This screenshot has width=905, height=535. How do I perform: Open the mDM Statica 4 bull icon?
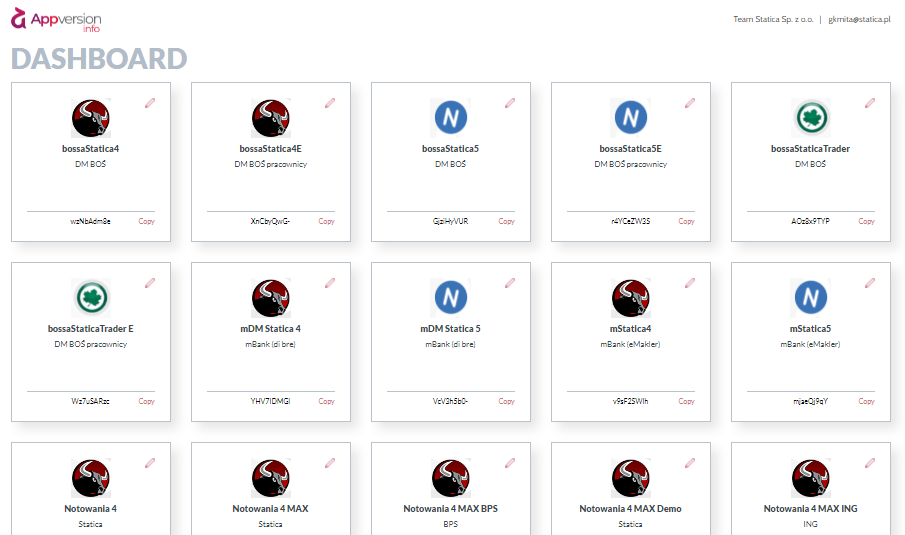tap(271, 298)
